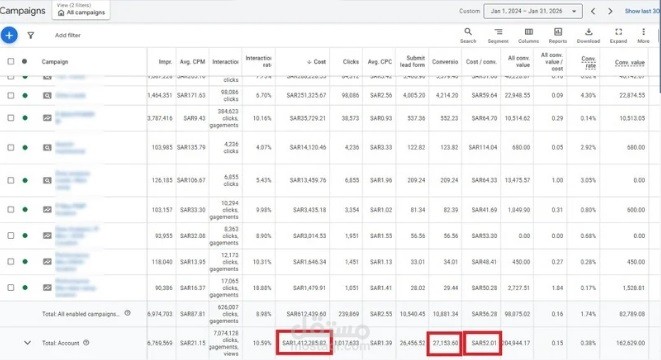Tick checkbox for SAR13,459.76 cost row

11,180
